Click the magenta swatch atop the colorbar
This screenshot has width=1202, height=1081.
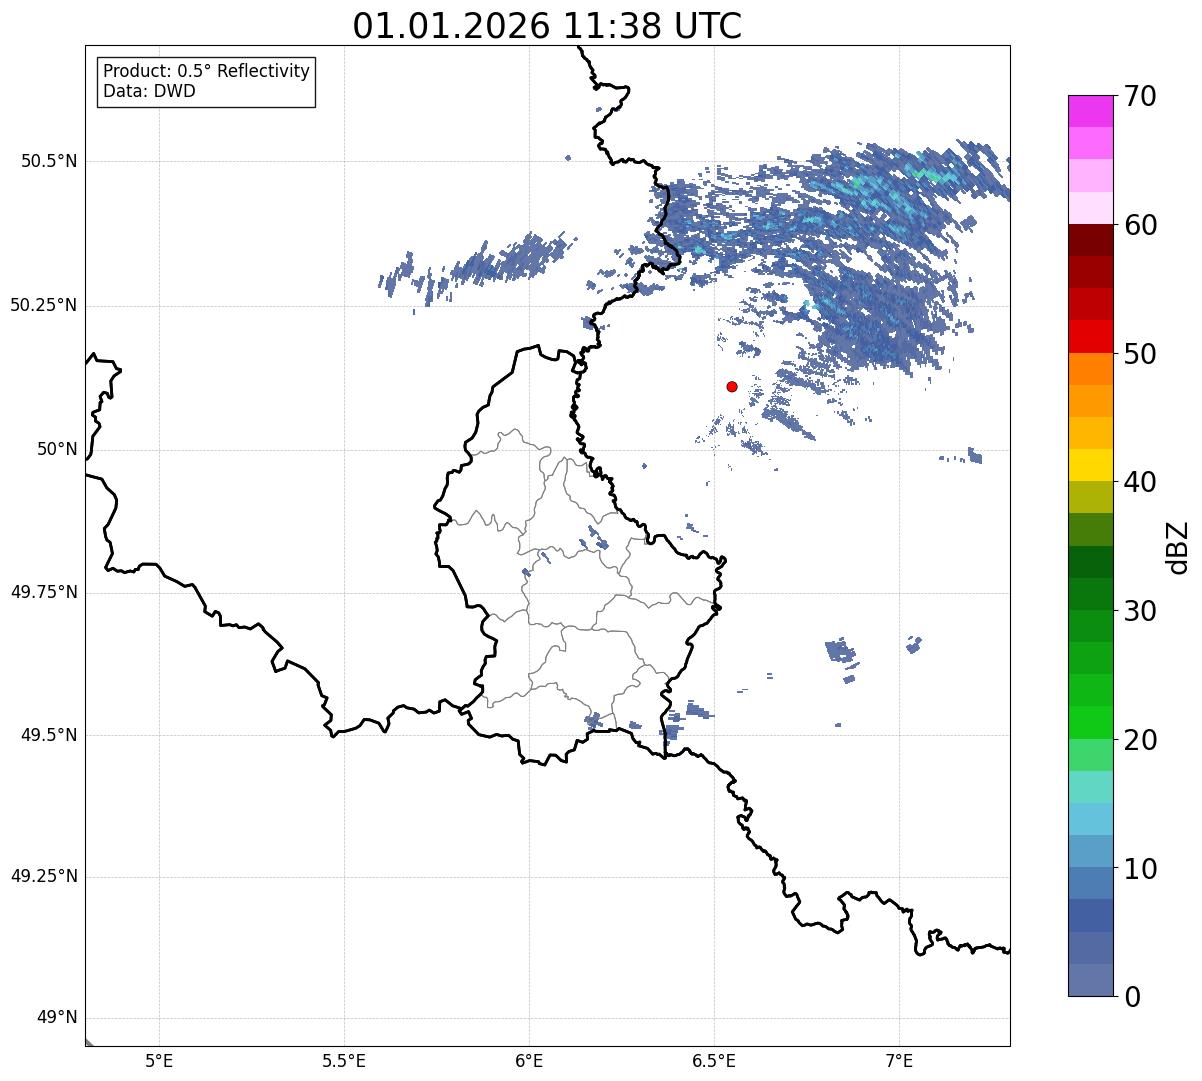coord(1090,111)
